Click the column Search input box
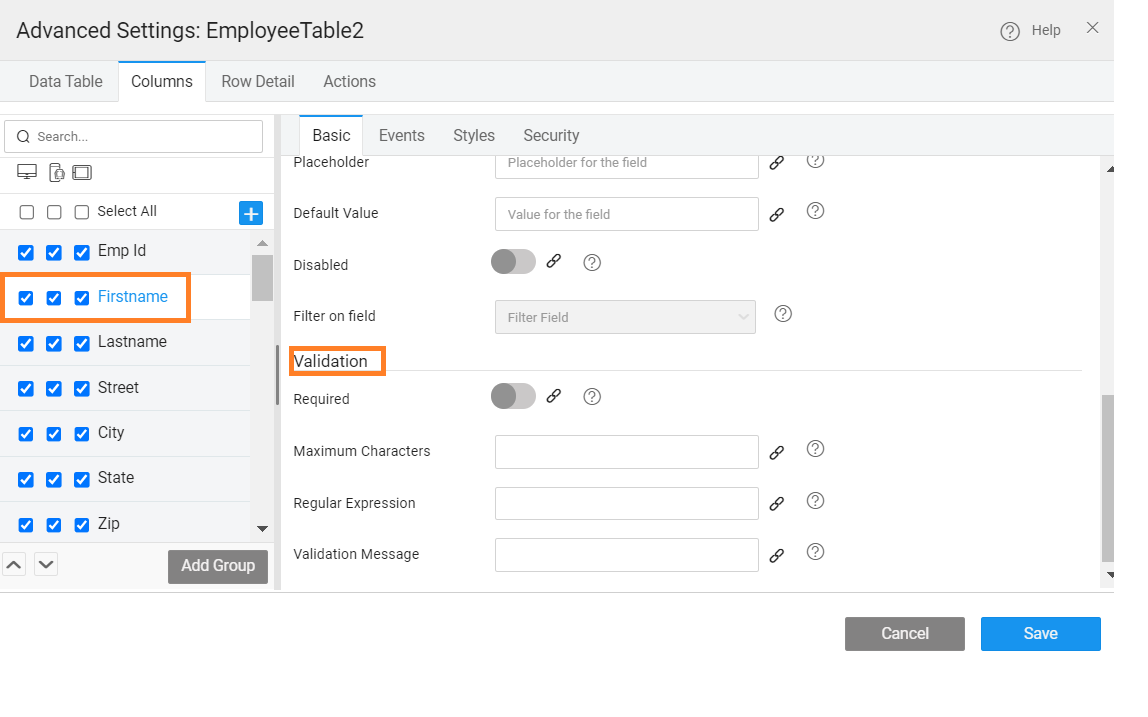The height and width of the screenshot is (717, 1148). coord(134,137)
